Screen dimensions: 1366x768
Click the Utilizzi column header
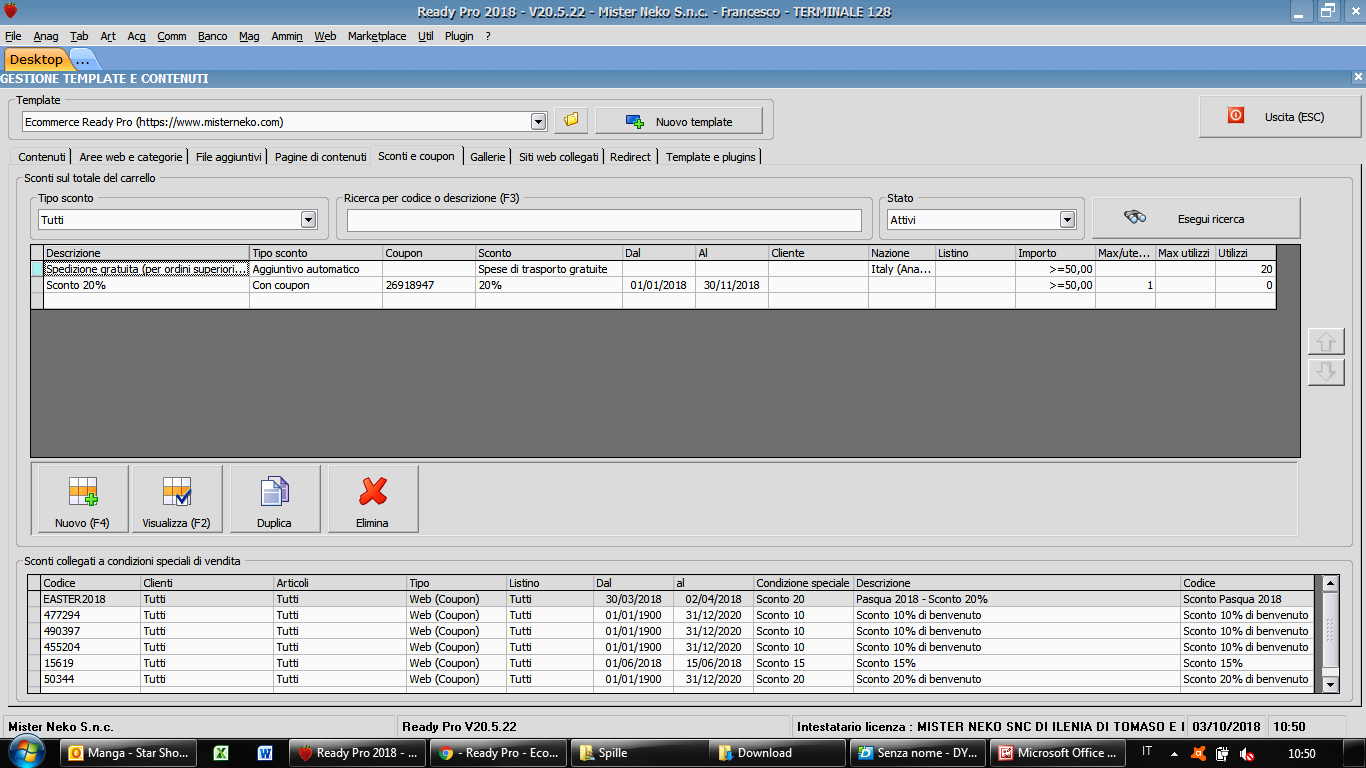coord(1246,253)
